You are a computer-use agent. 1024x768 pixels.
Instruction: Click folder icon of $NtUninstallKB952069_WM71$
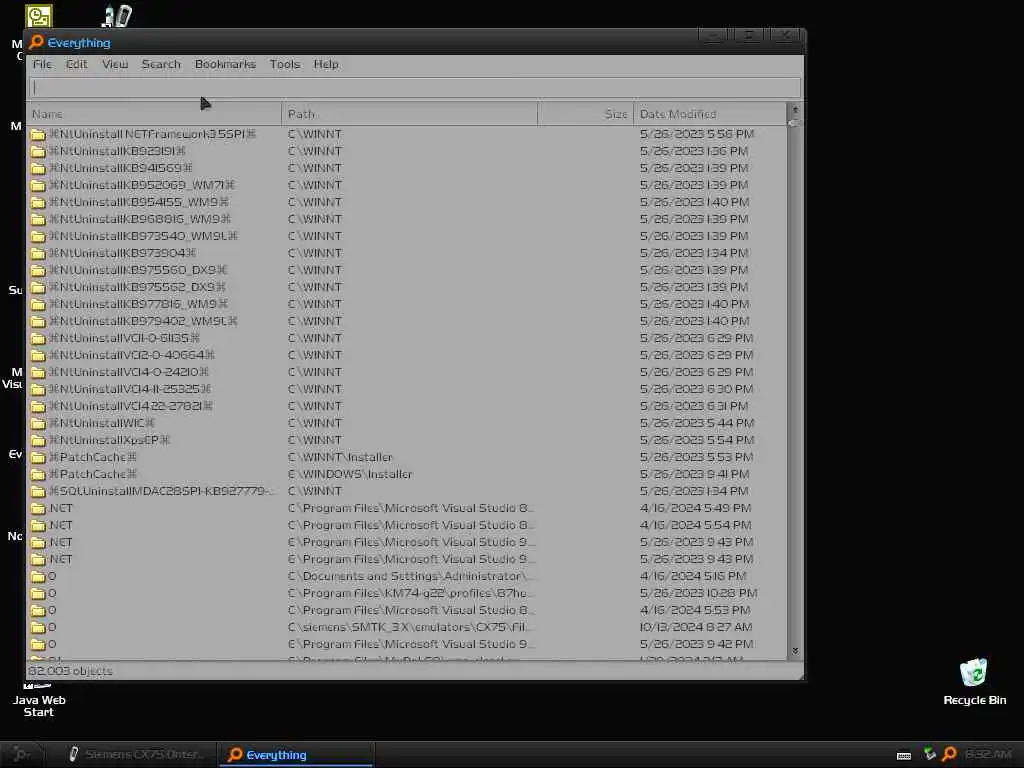pyautogui.click(x=38, y=185)
